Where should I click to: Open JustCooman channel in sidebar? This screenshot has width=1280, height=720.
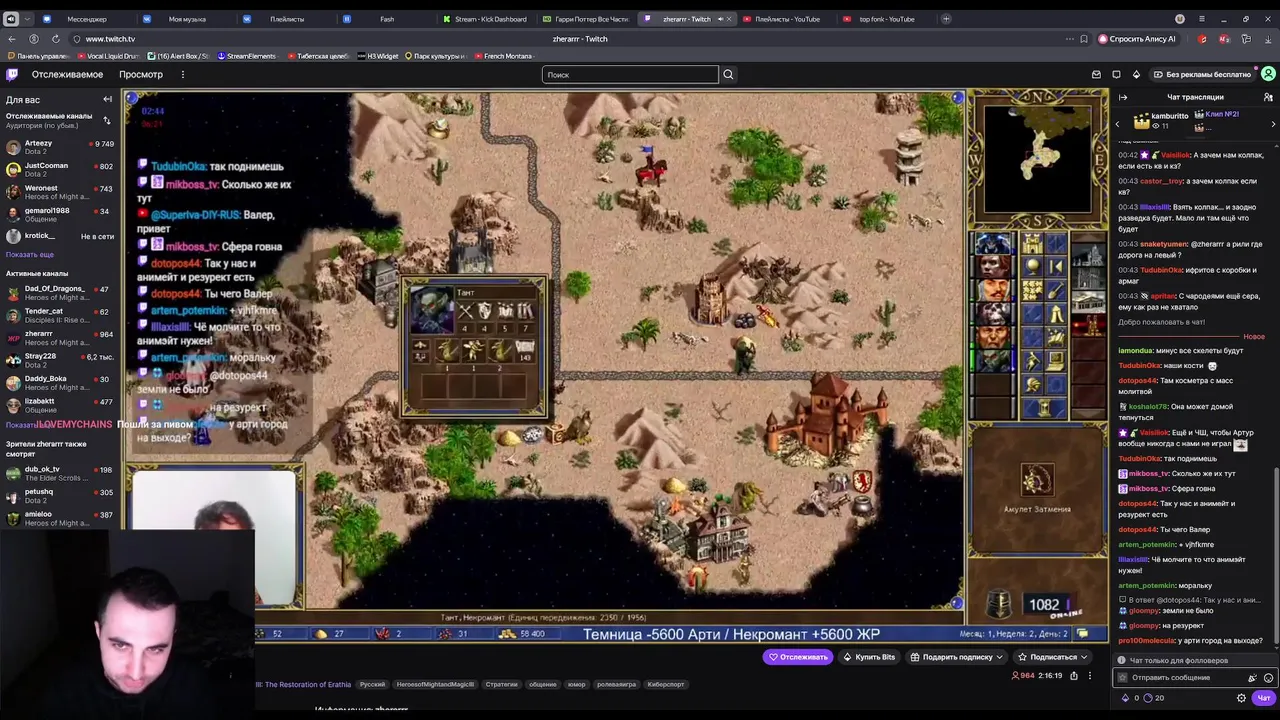58,170
